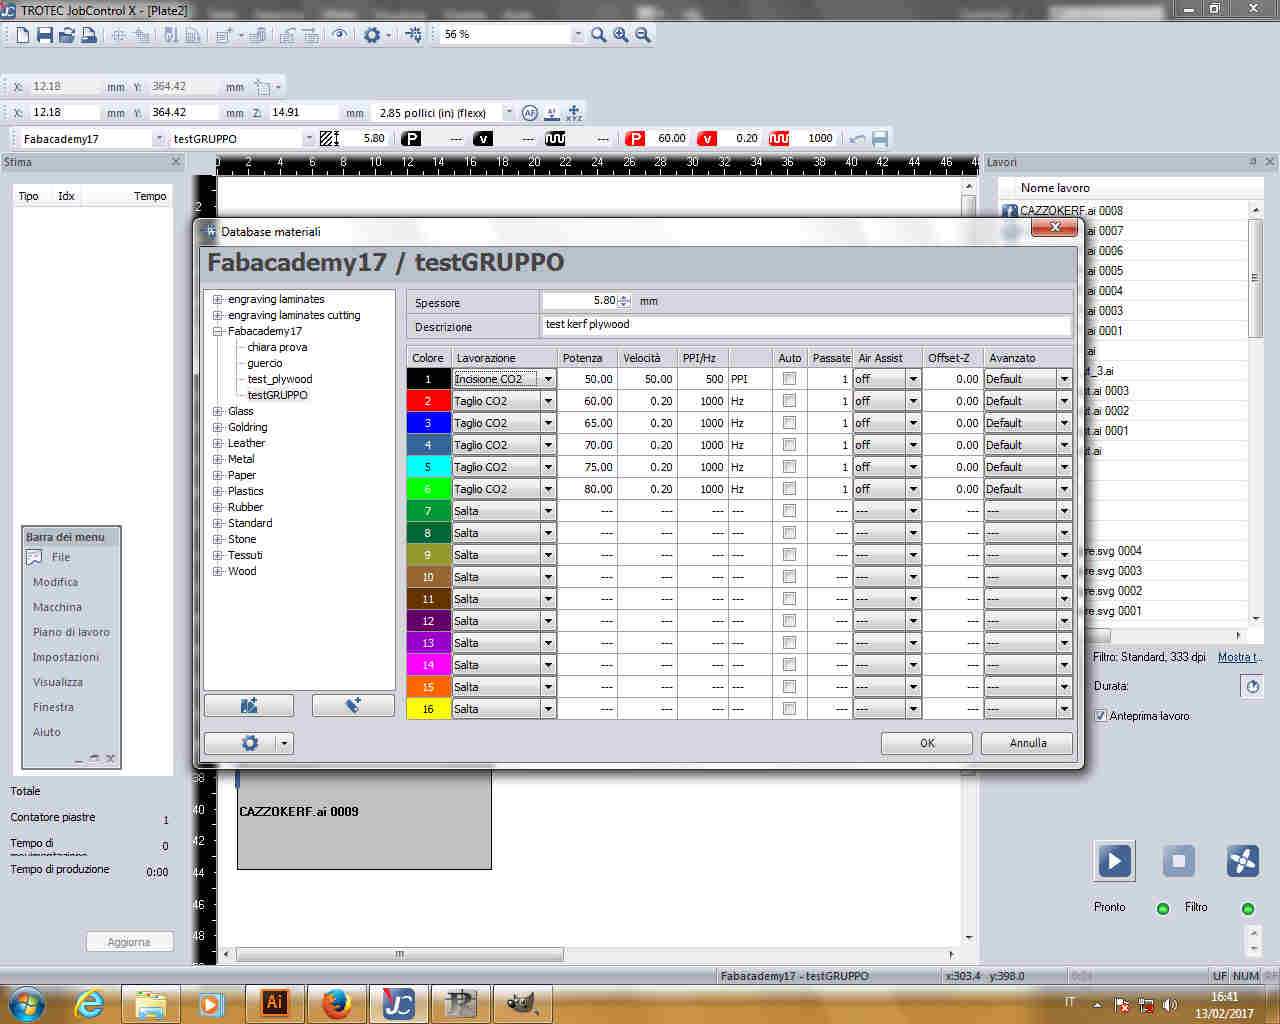
Task: Click the magnifier zoom icon
Action: (x=598, y=35)
